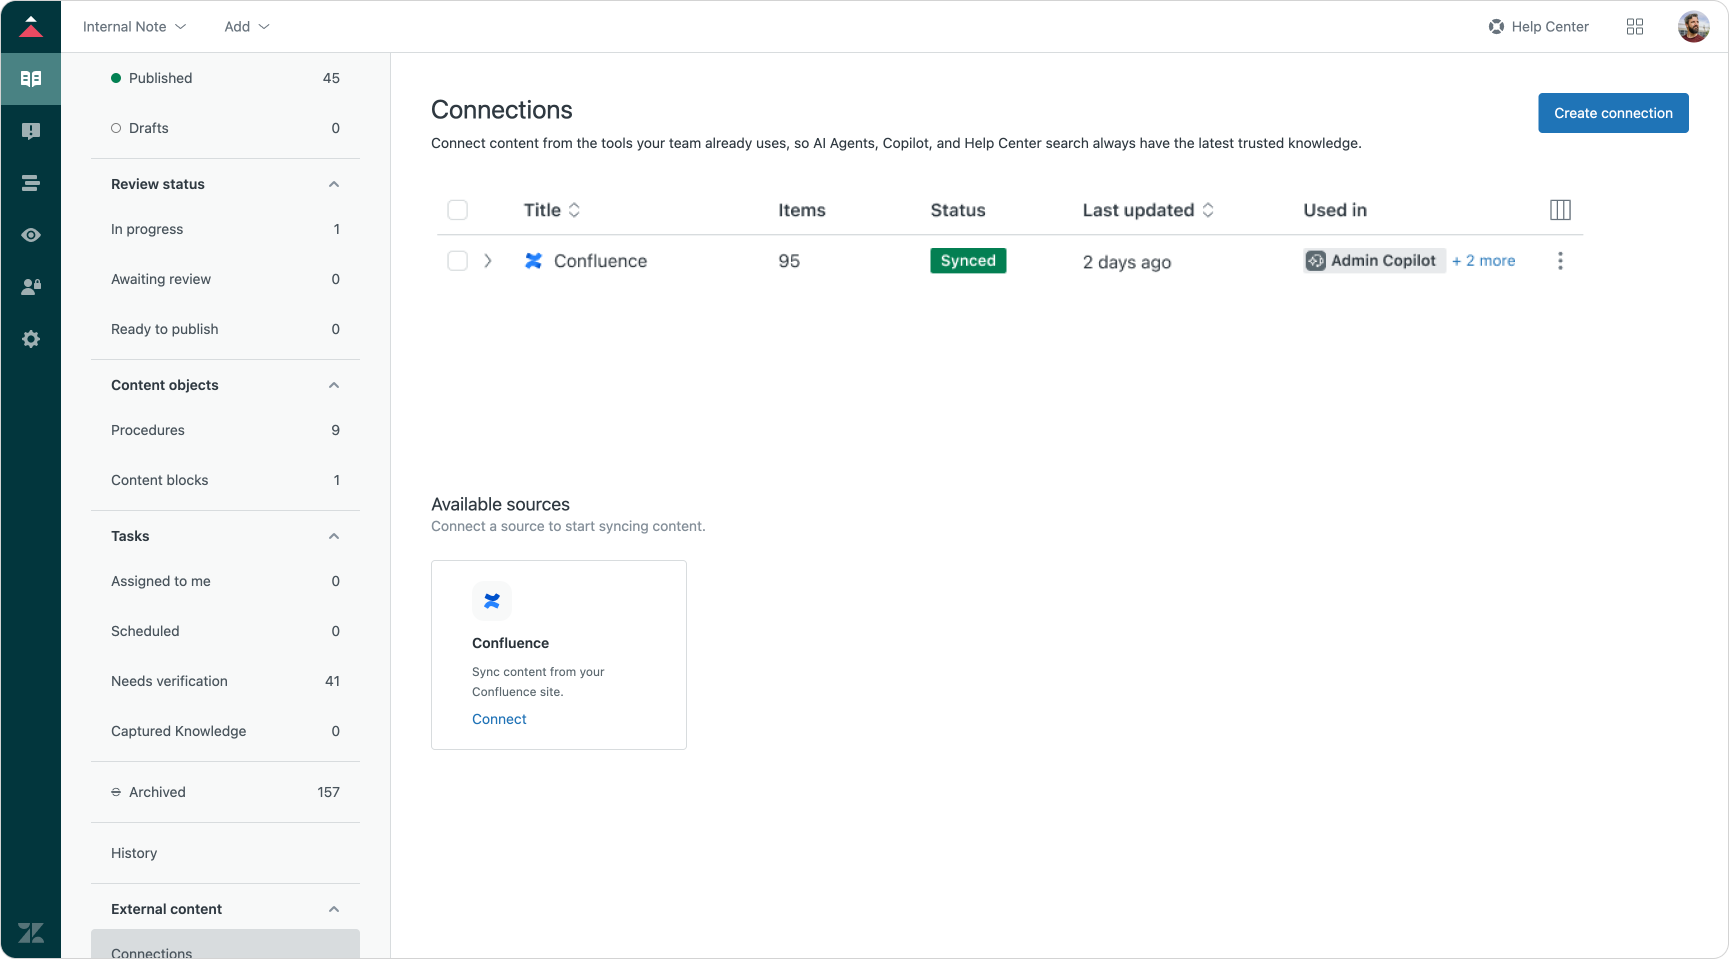
Task: Click the Status column header
Action: click(x=958, y=210)
